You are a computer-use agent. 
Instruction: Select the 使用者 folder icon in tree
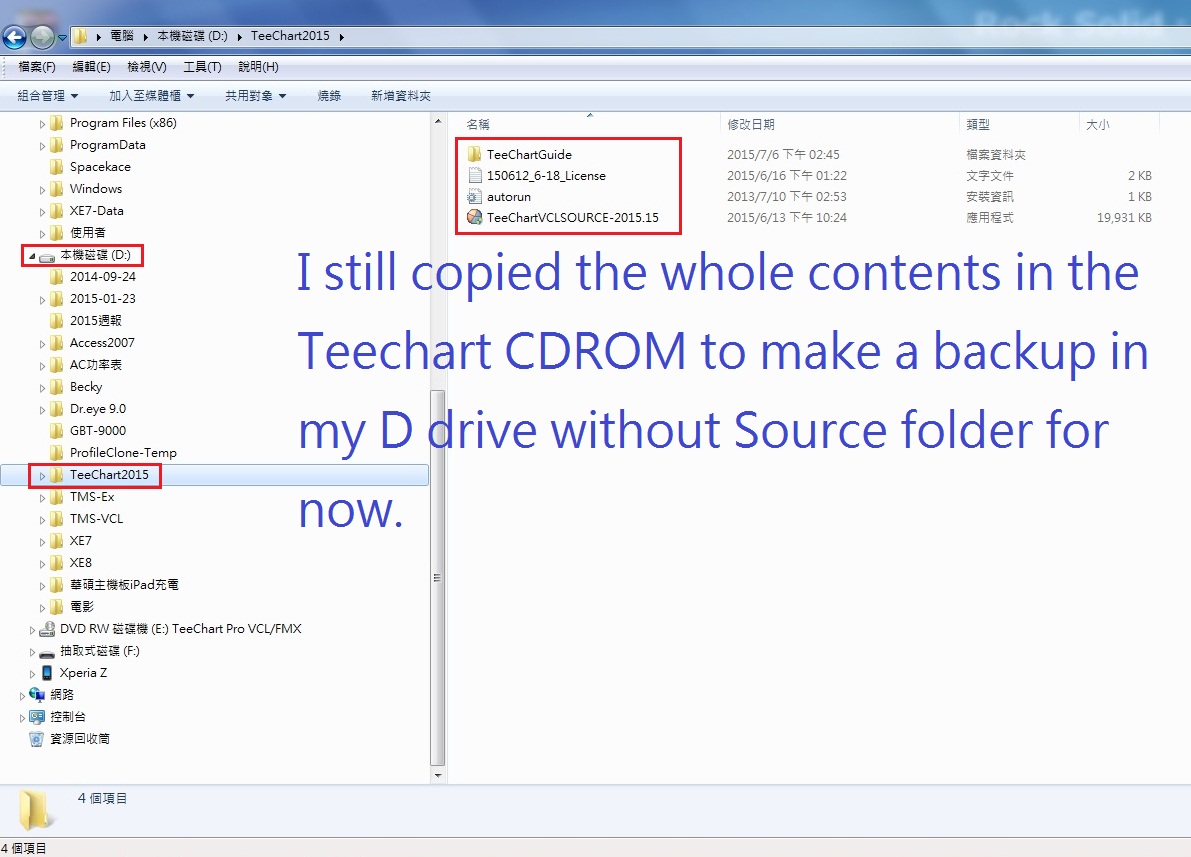tap(56, 233)
